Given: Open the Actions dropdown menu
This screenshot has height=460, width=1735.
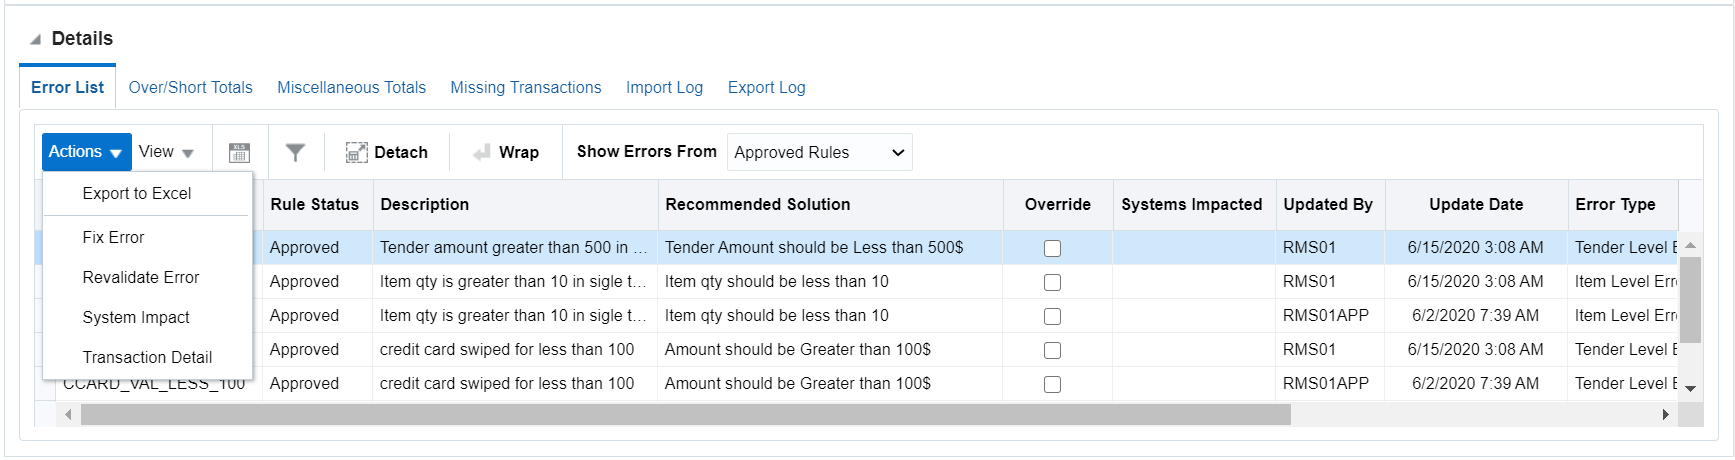Looking at the screenshot, I should click(86, 152).
